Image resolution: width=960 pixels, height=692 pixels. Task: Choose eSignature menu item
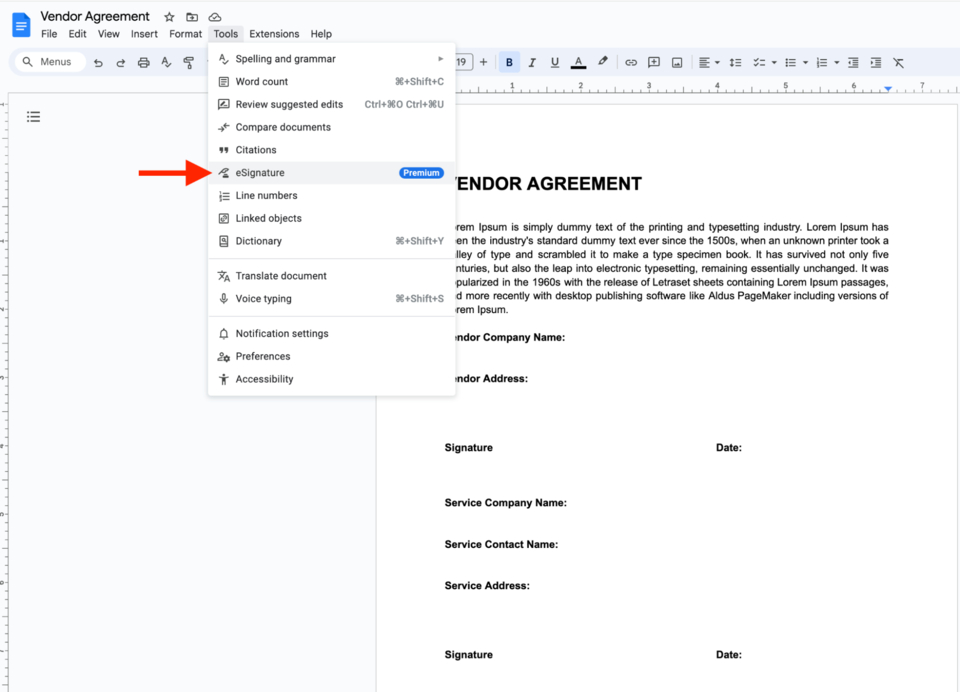point(331,173)
